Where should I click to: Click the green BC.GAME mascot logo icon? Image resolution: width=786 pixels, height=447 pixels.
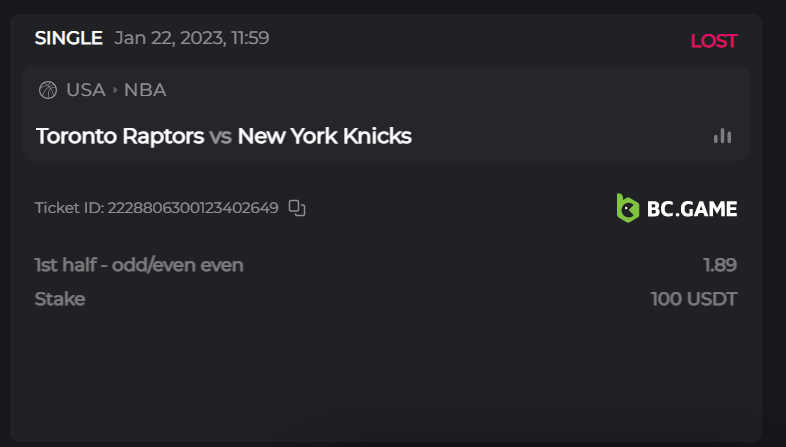pos(627,208)
